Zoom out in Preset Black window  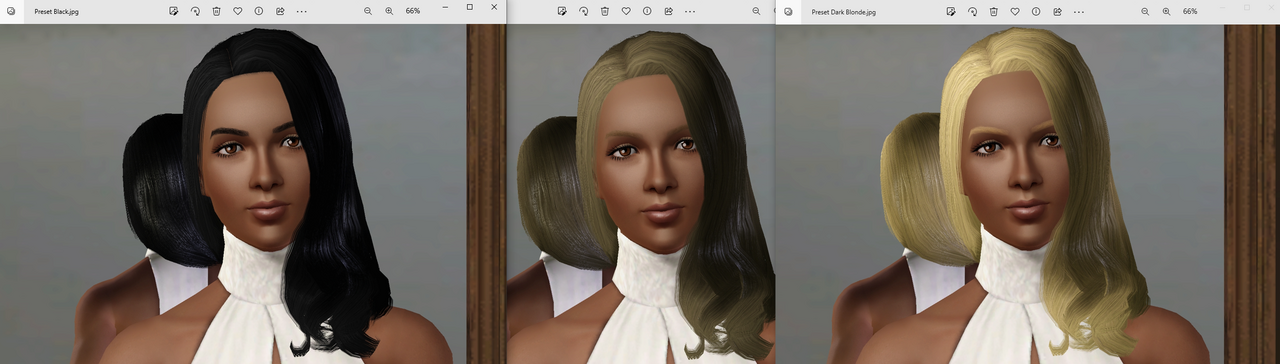368,11
